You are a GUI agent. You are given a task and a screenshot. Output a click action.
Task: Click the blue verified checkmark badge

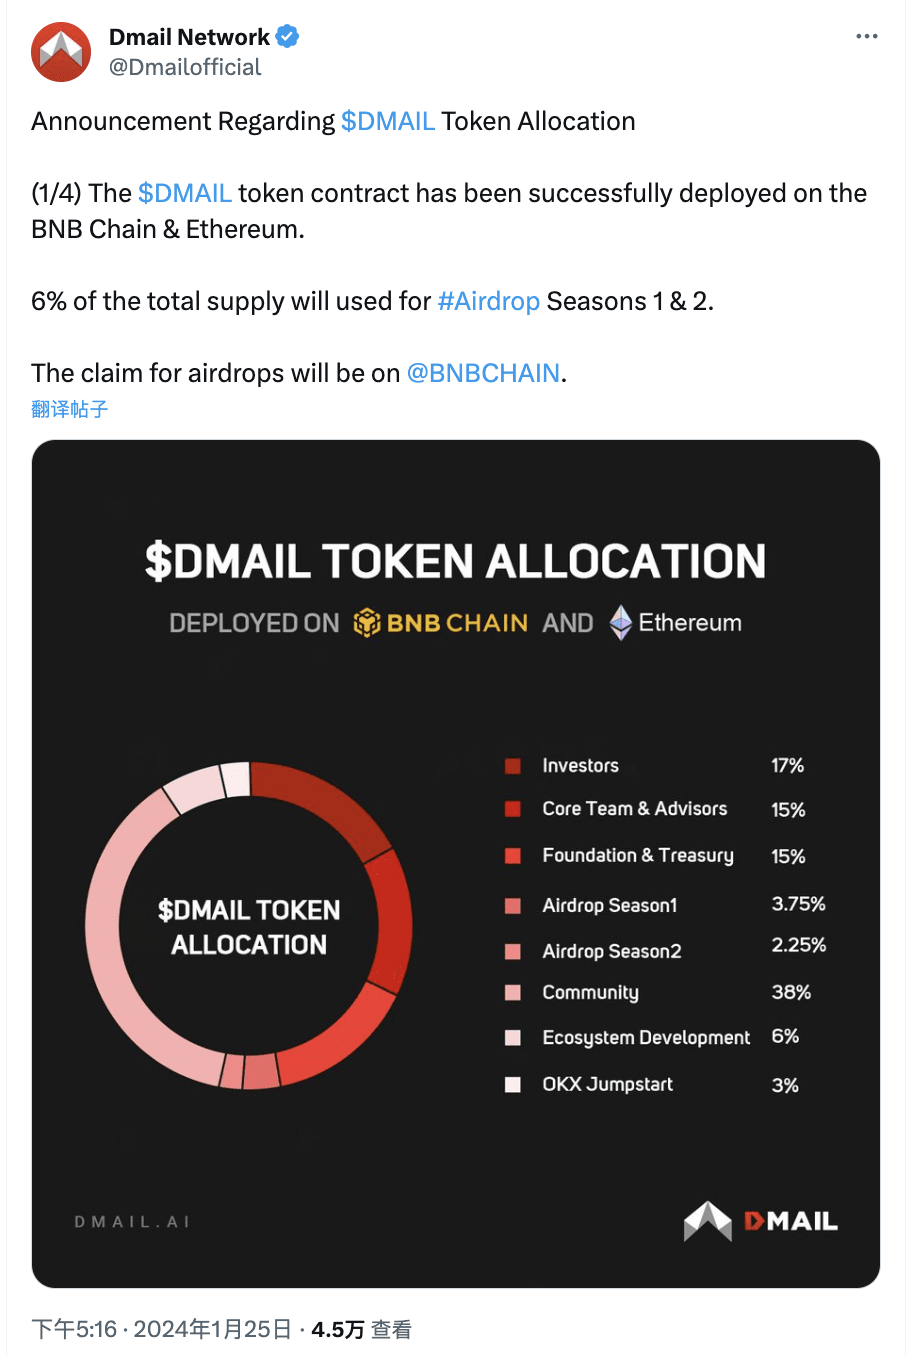pos(286,36)
